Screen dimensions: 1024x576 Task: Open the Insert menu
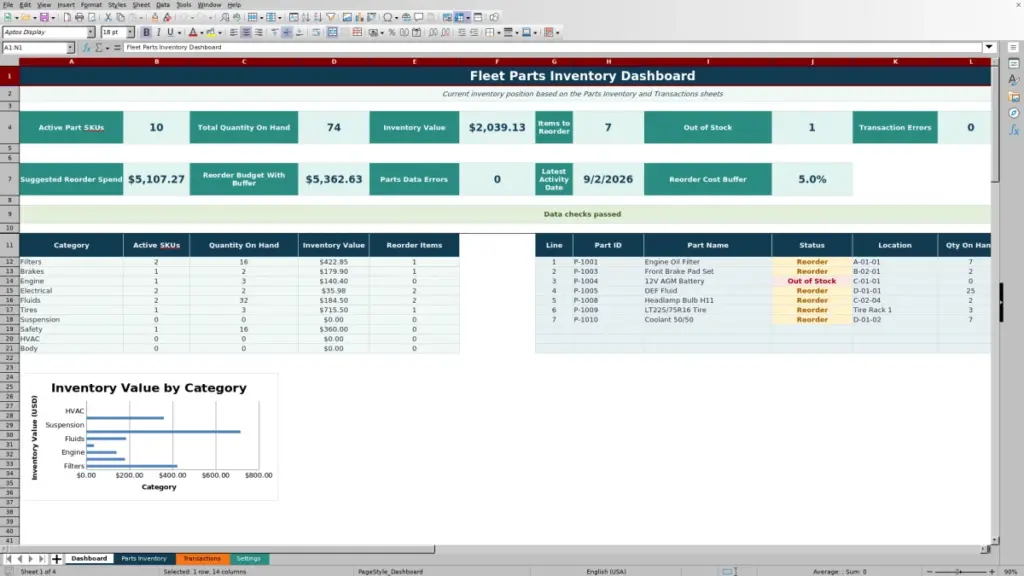pos(66,5)
